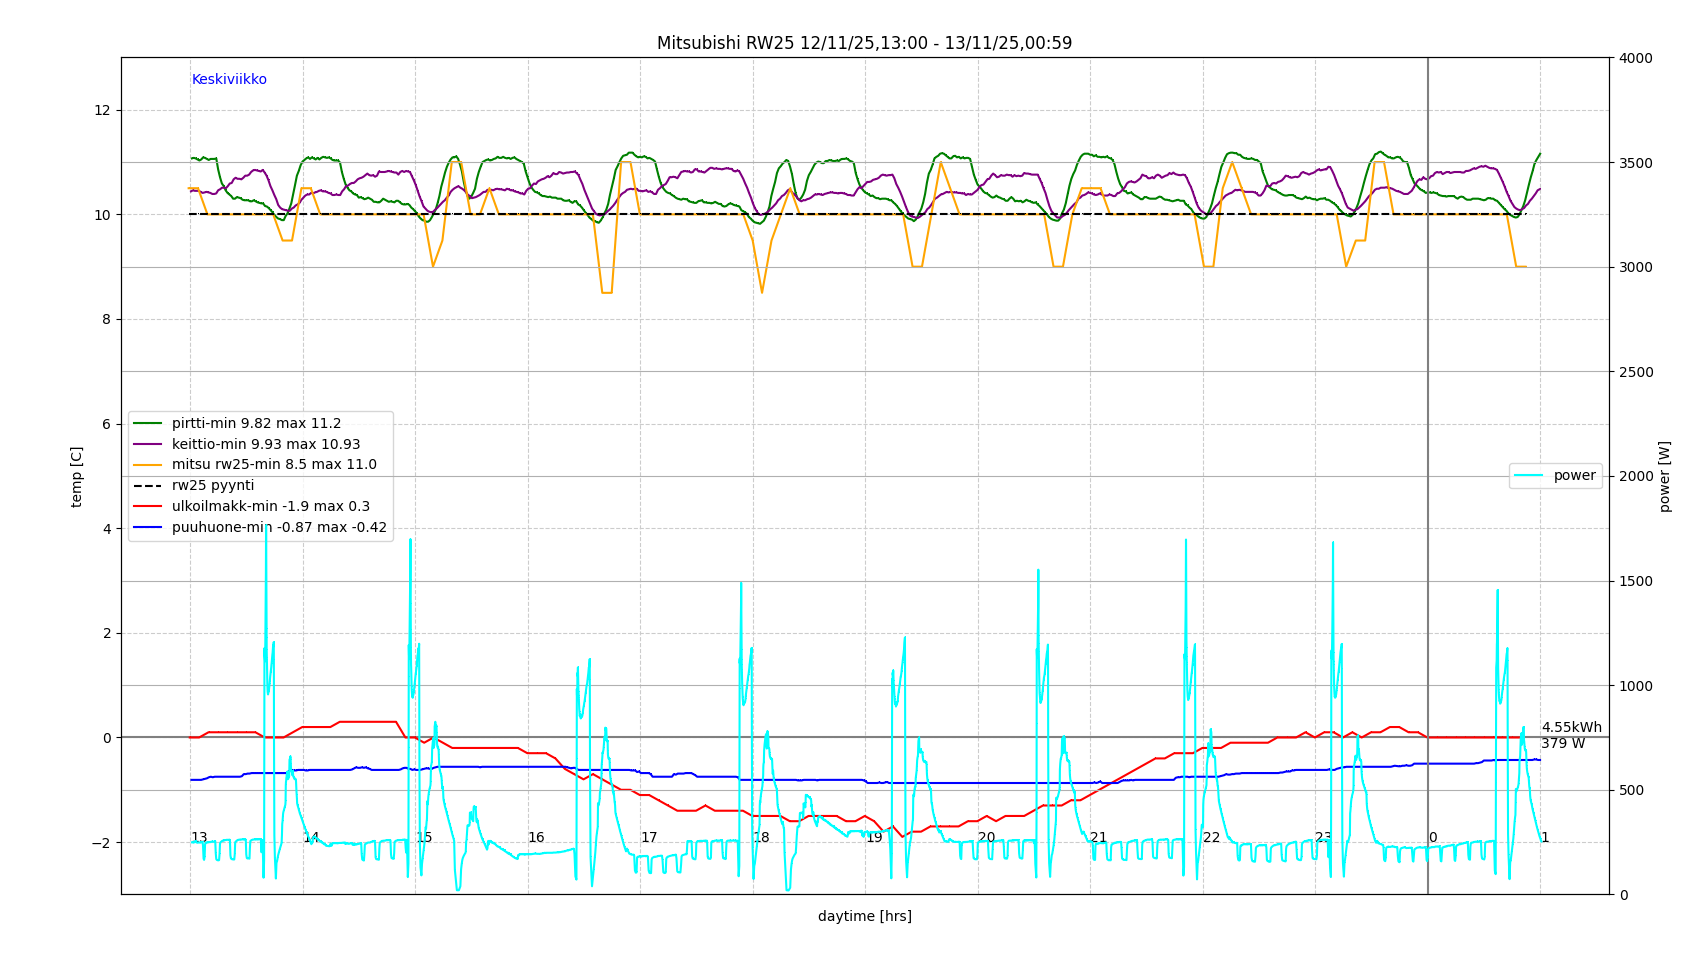Click the midnight hour marker '0'
The width and height of the screenshot is (1706, 954).
pos(1432,838)
